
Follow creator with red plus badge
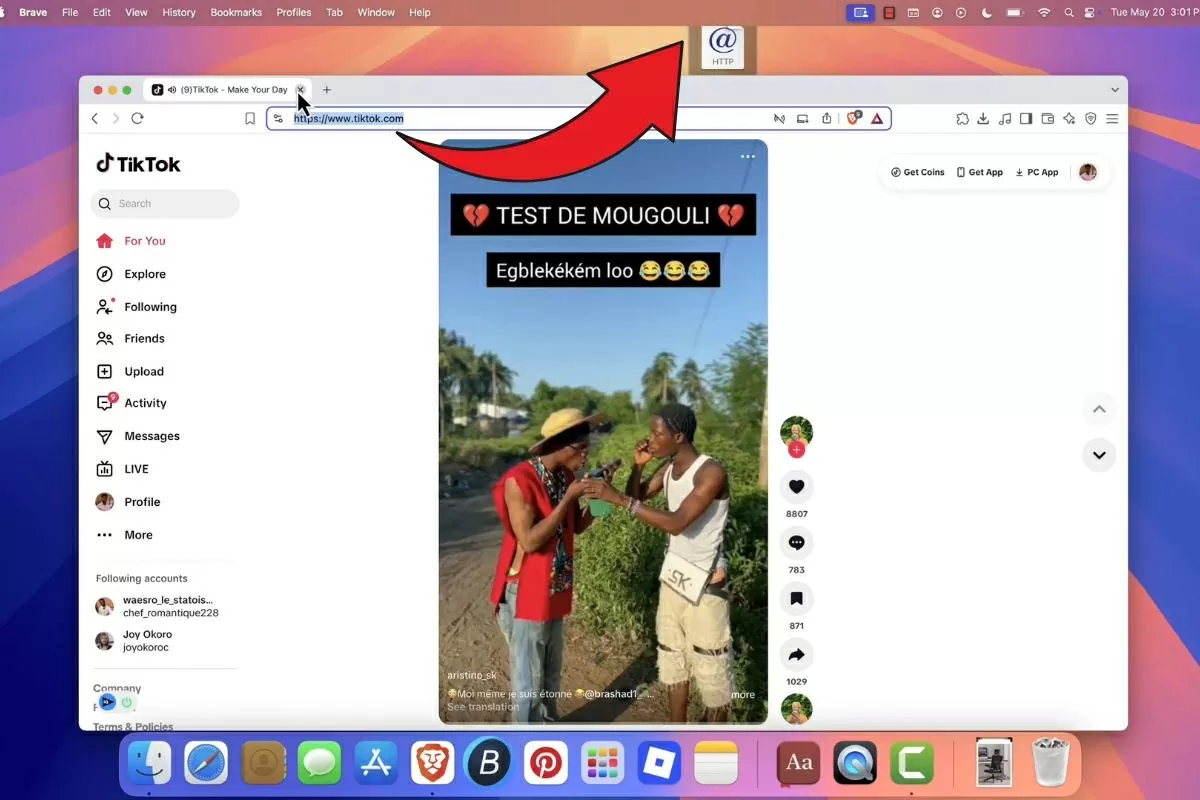796,450
